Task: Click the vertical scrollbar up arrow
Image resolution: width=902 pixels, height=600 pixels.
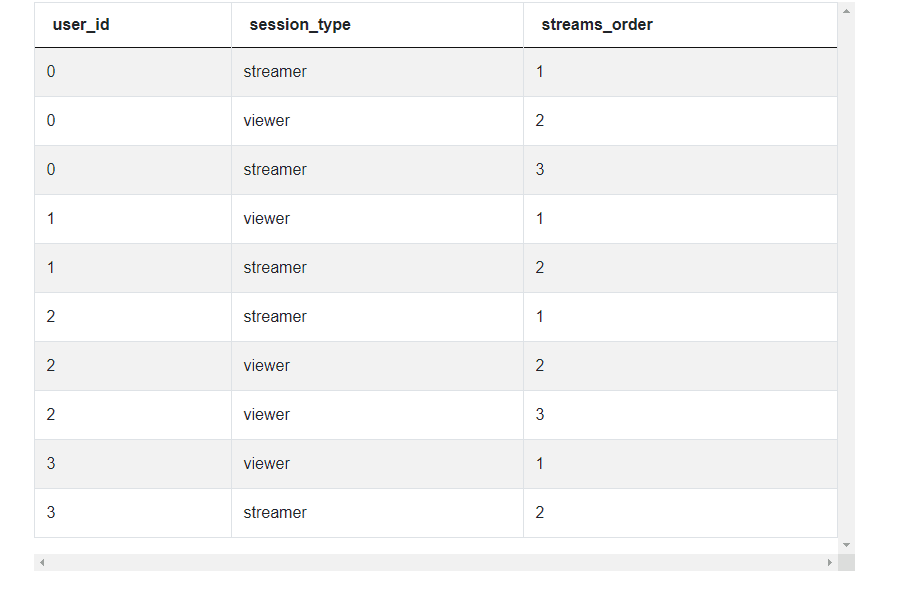Action: (846, 12)
